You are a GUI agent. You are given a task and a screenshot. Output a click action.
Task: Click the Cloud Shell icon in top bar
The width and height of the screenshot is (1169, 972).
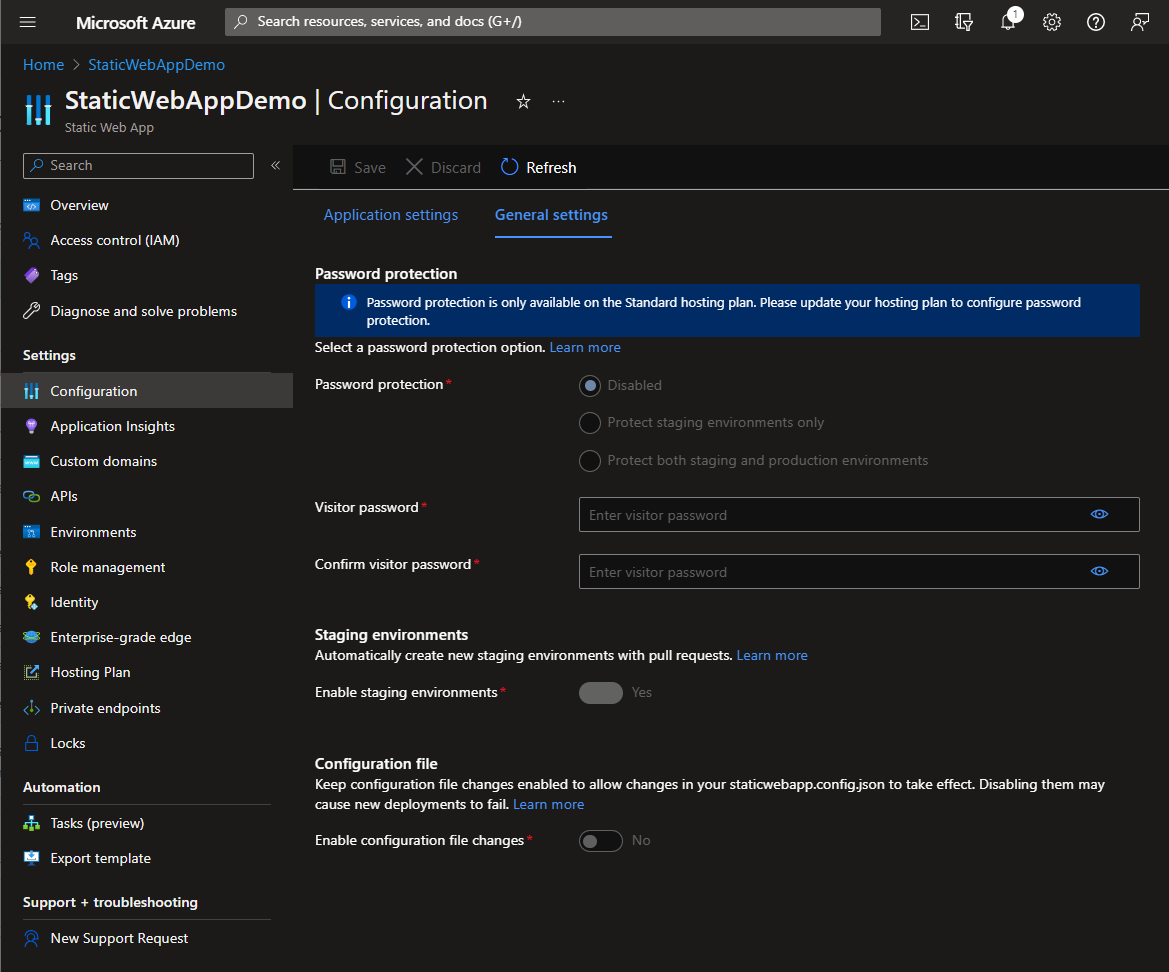(919, 21)
